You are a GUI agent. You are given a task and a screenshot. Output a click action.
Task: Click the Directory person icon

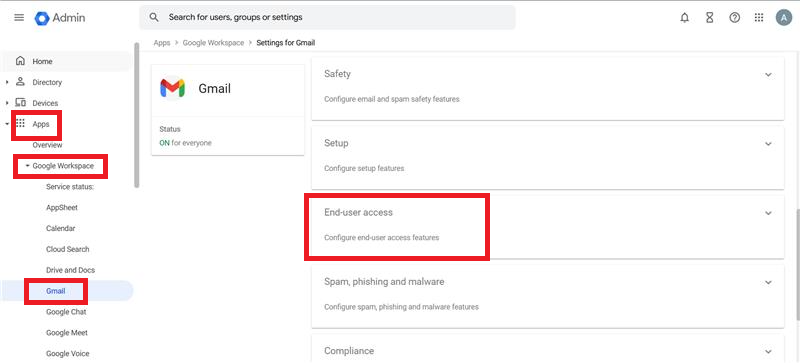click(x=20, y=82)
